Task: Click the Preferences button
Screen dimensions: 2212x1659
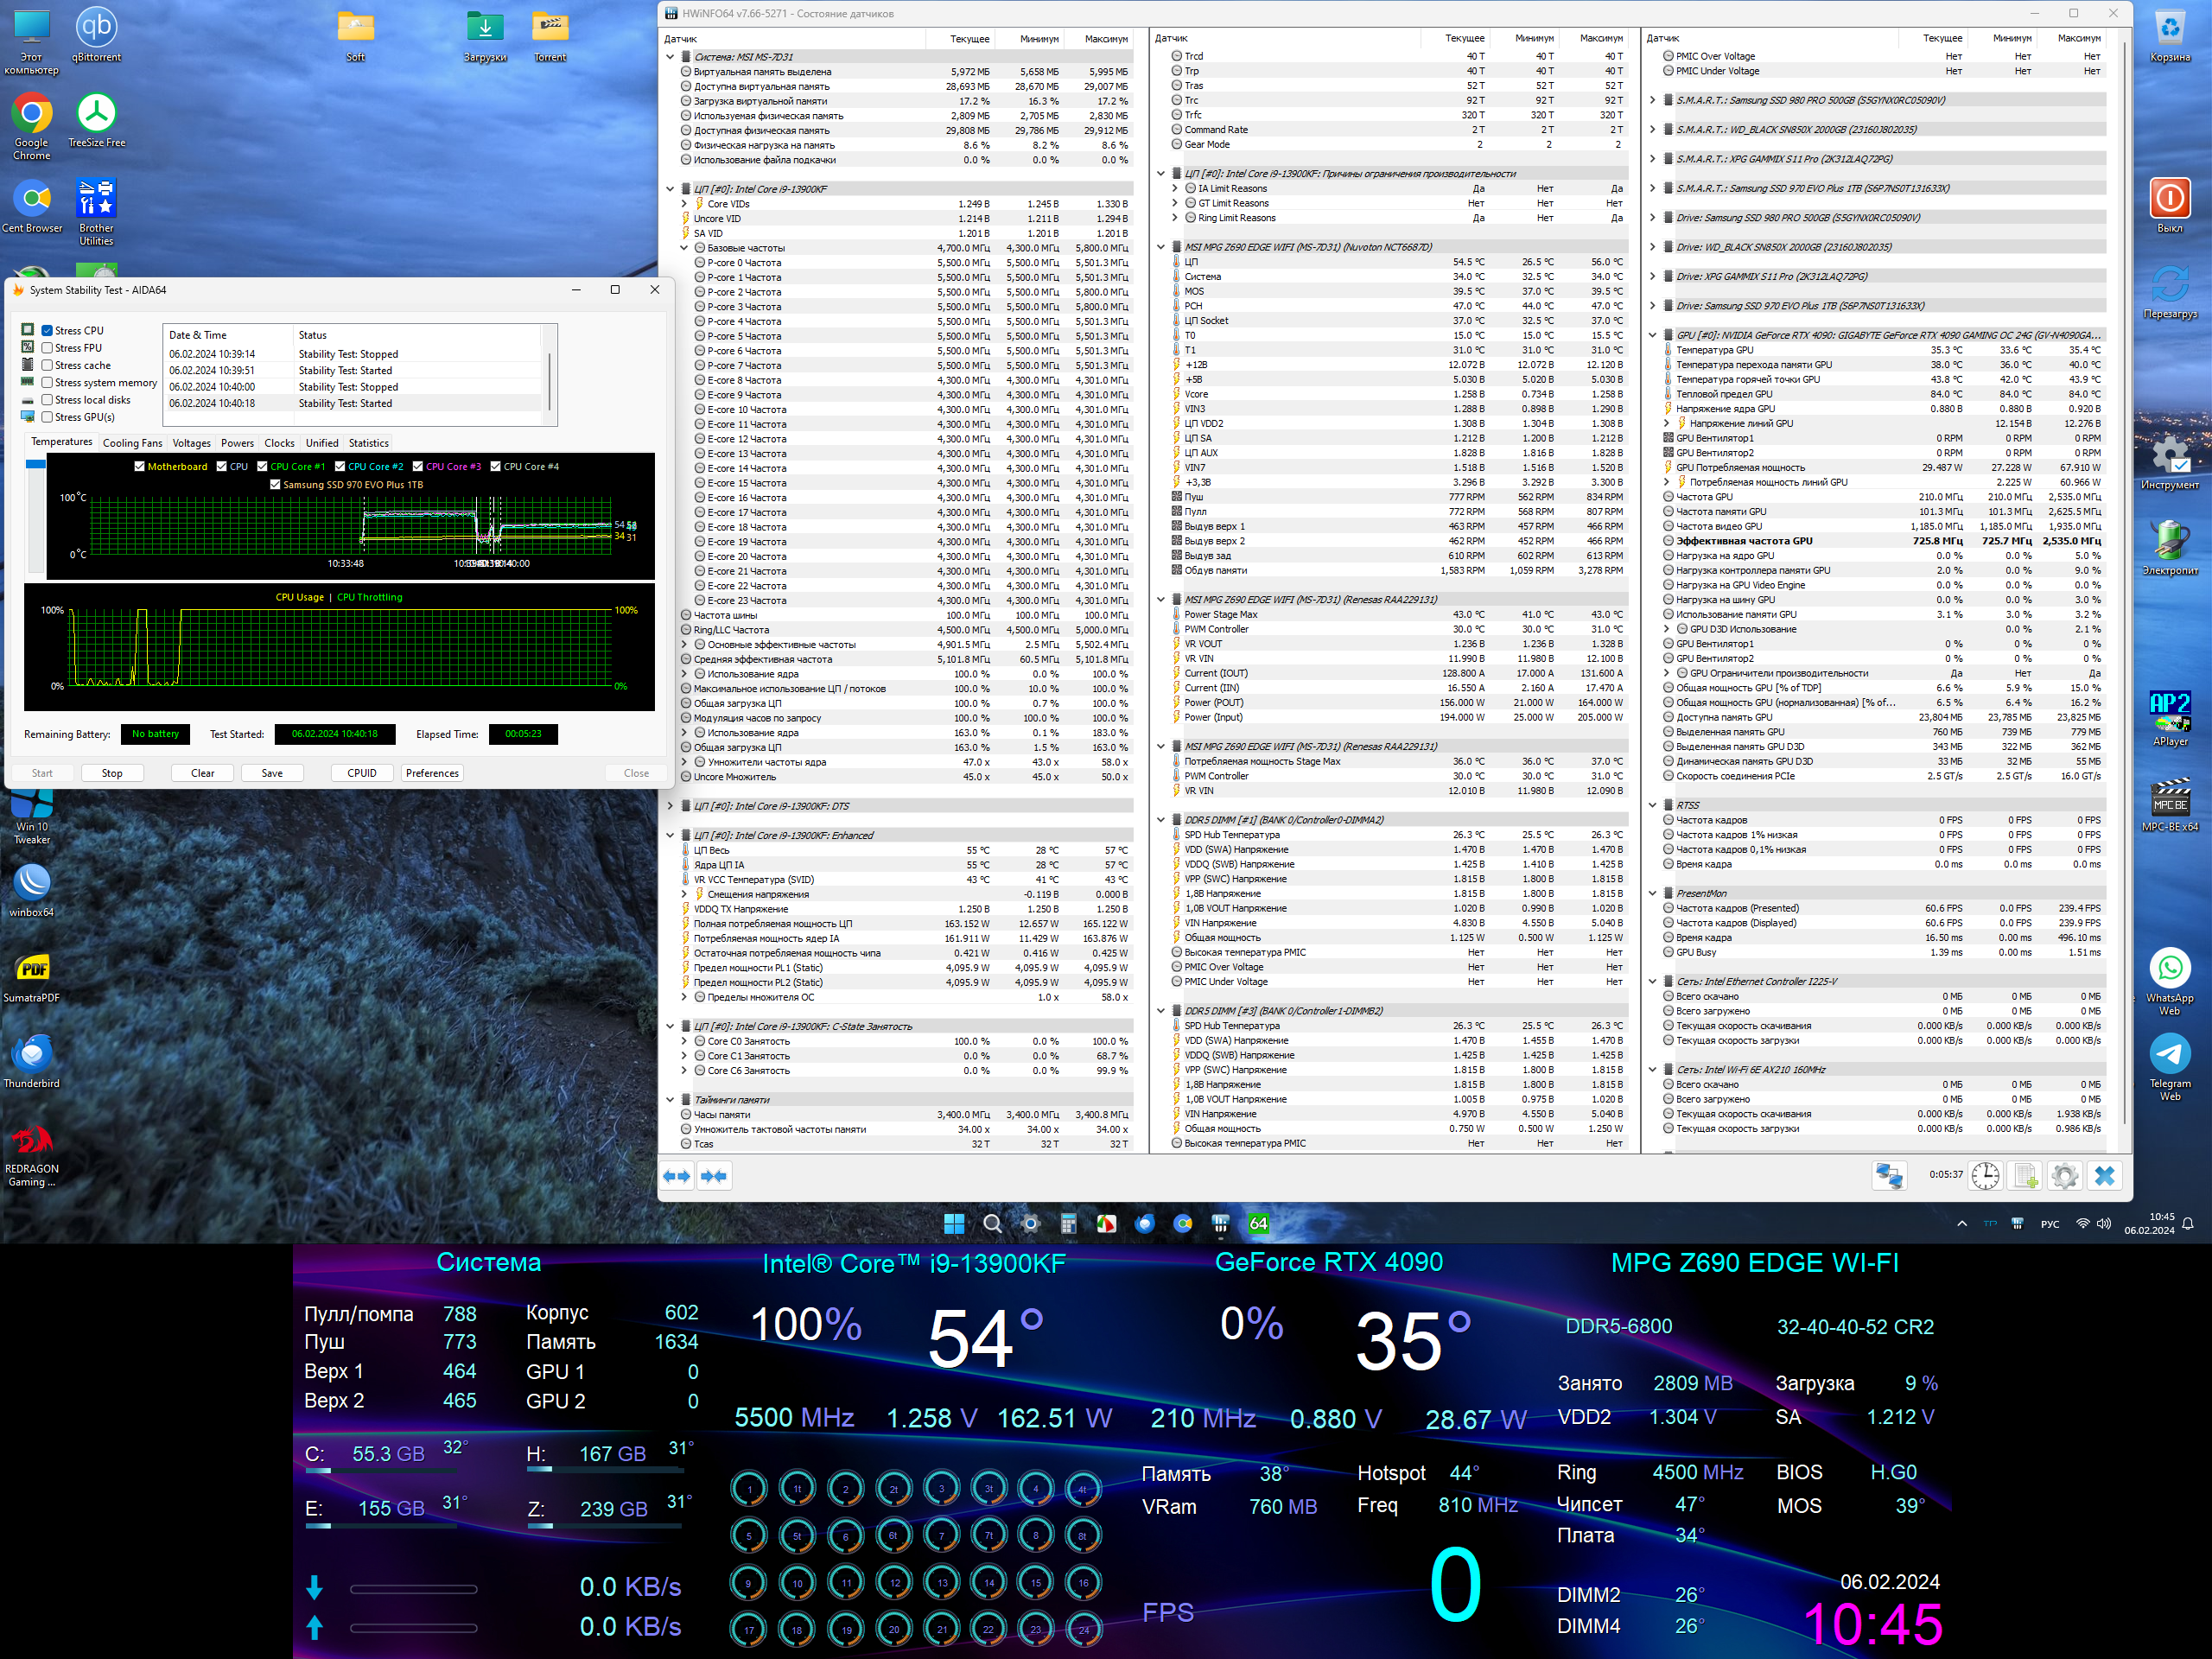Action: [432, 773]
